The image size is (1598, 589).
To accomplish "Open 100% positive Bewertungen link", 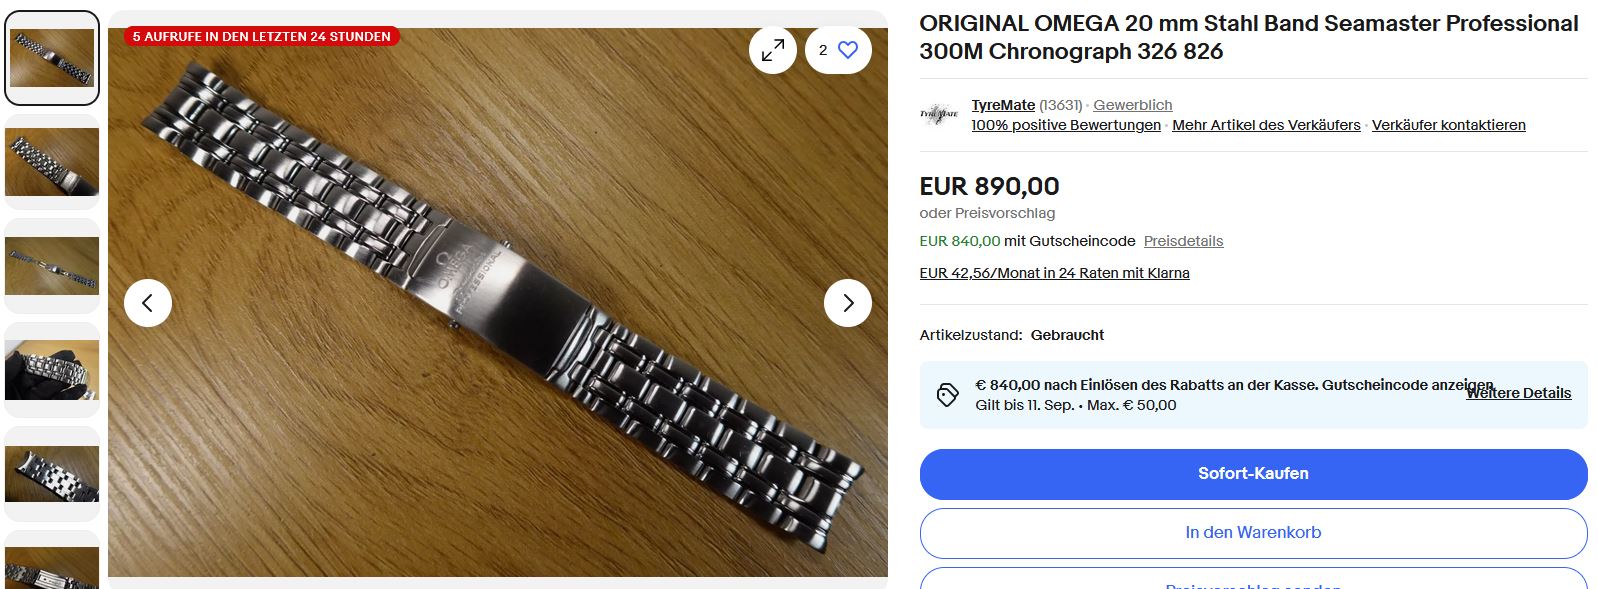I will (1066, 125).
